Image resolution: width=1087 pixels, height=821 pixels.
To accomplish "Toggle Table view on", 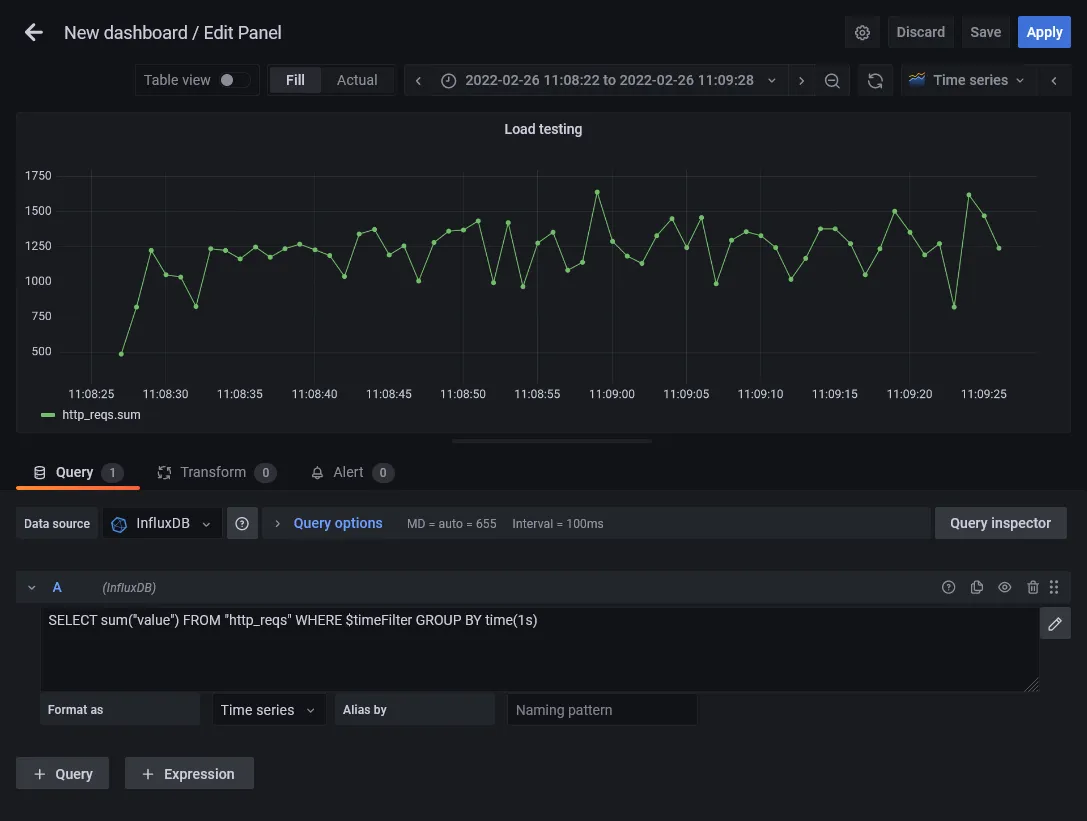I will click(x=230, y=79).
